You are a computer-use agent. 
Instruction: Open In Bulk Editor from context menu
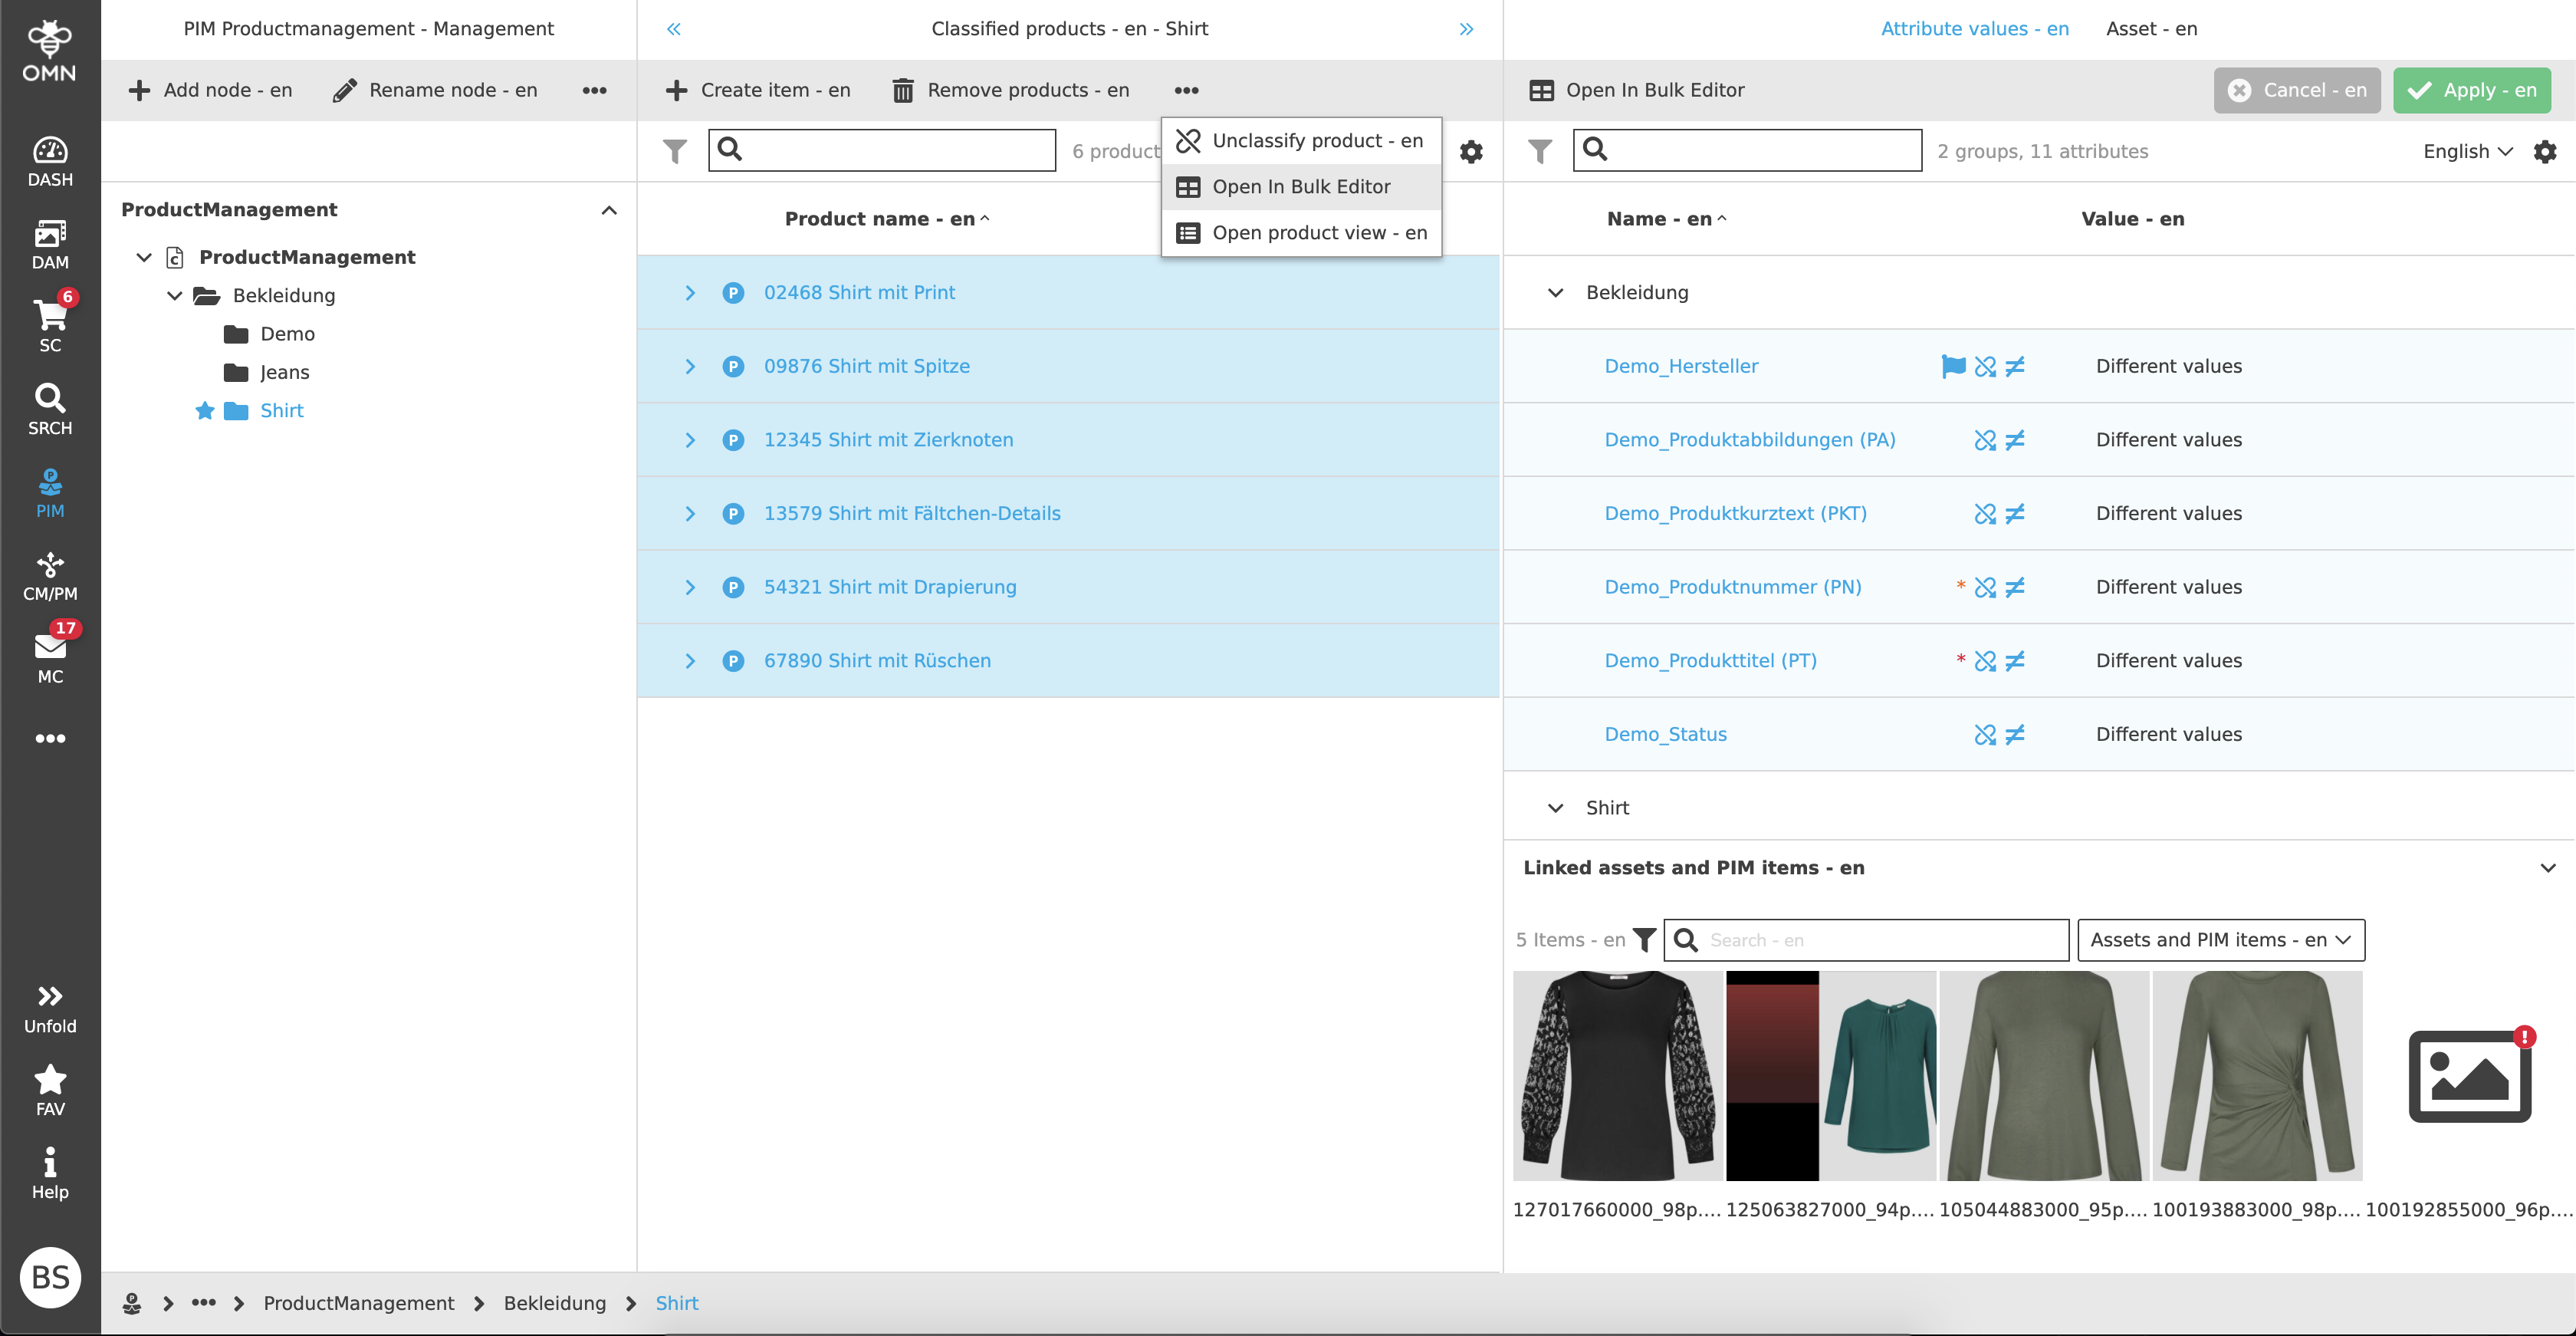pos(1301,186)
